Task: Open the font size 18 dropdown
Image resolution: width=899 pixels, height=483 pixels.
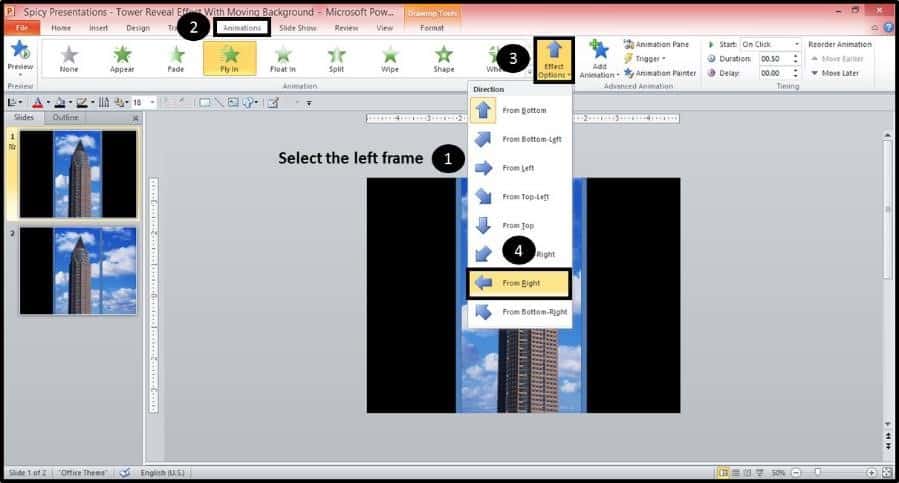Action: pos(153,103)
